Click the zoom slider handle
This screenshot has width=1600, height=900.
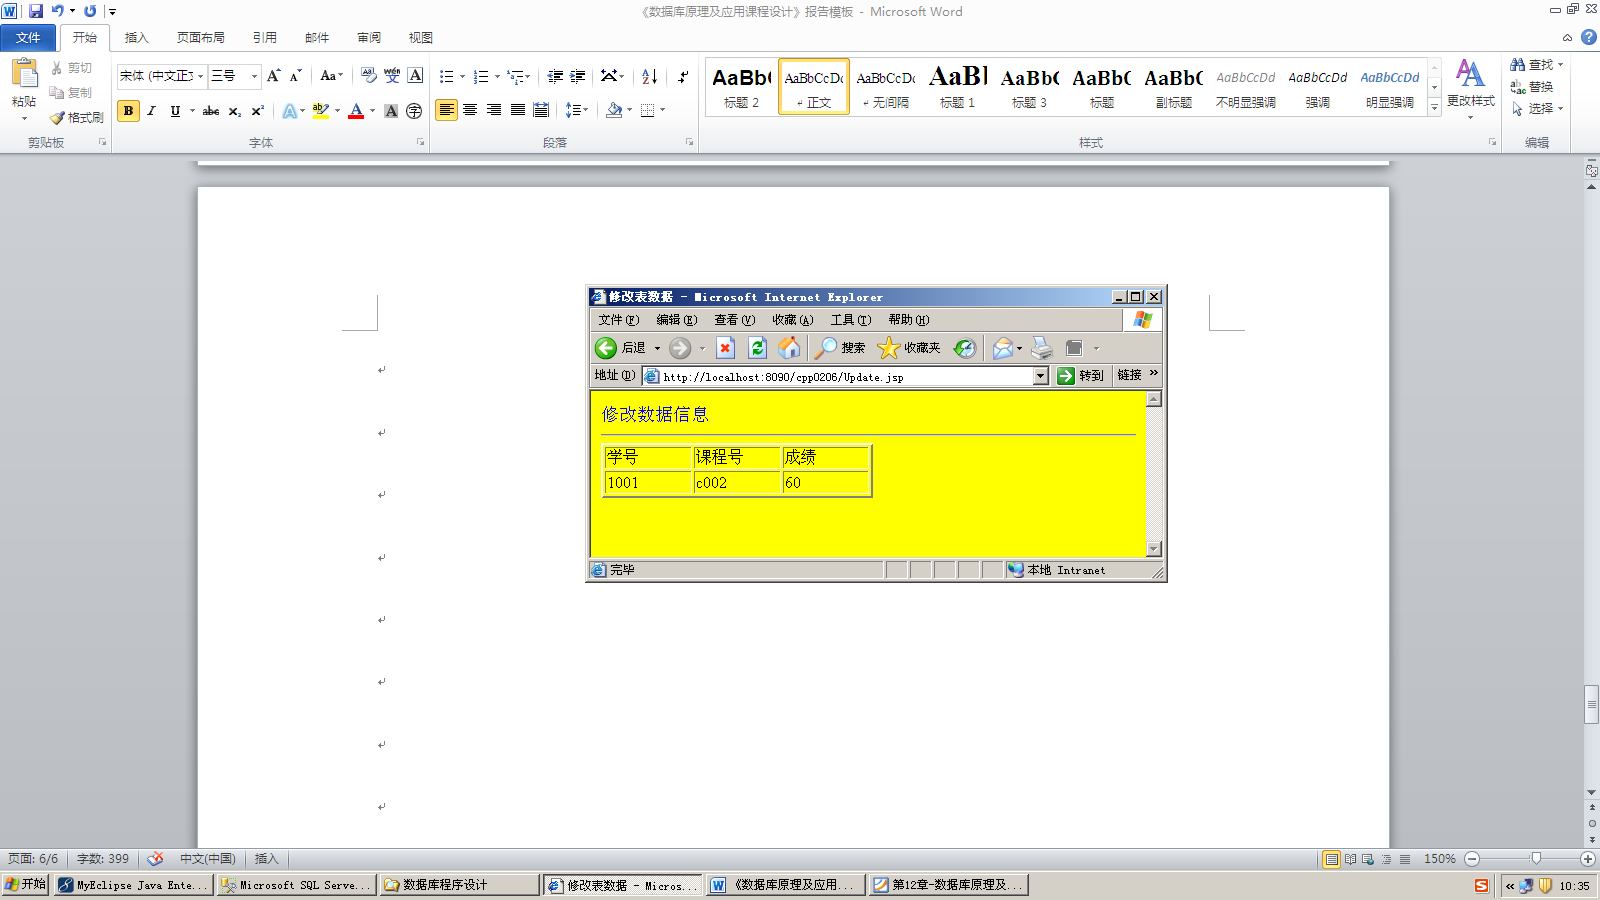point(1536,859)
